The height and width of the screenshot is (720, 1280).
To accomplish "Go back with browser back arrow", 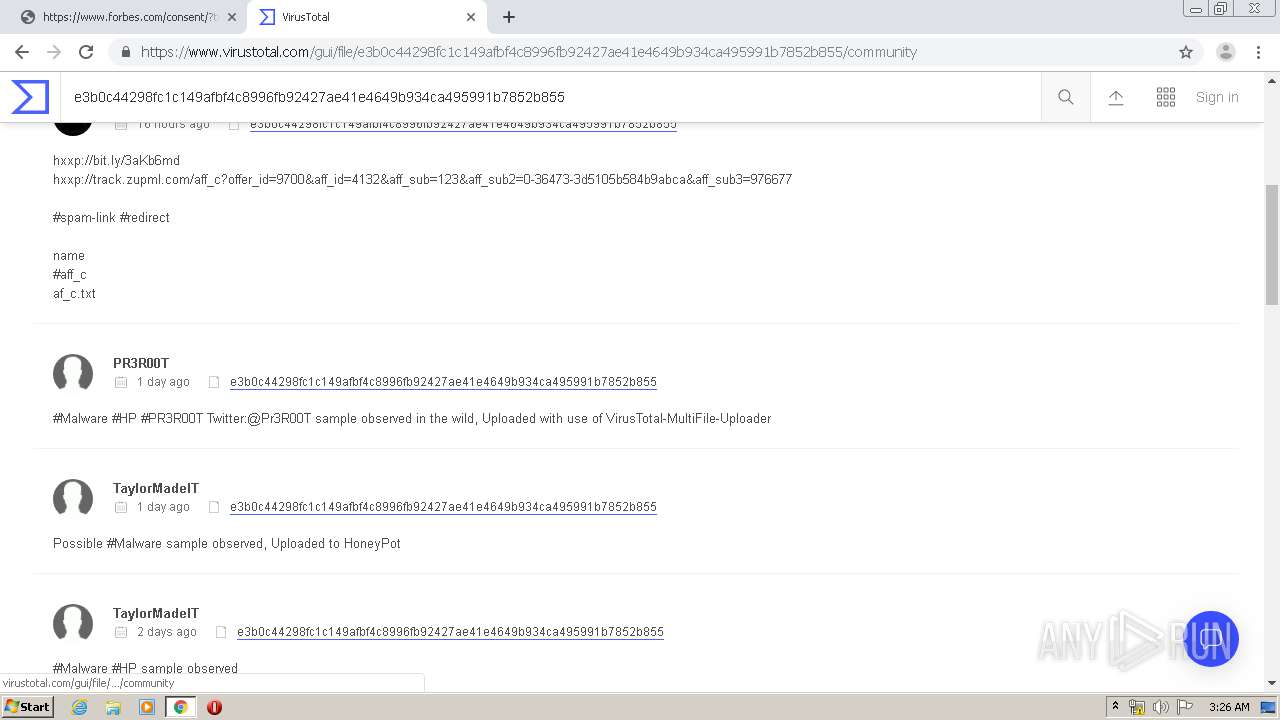I will (22, 52).
